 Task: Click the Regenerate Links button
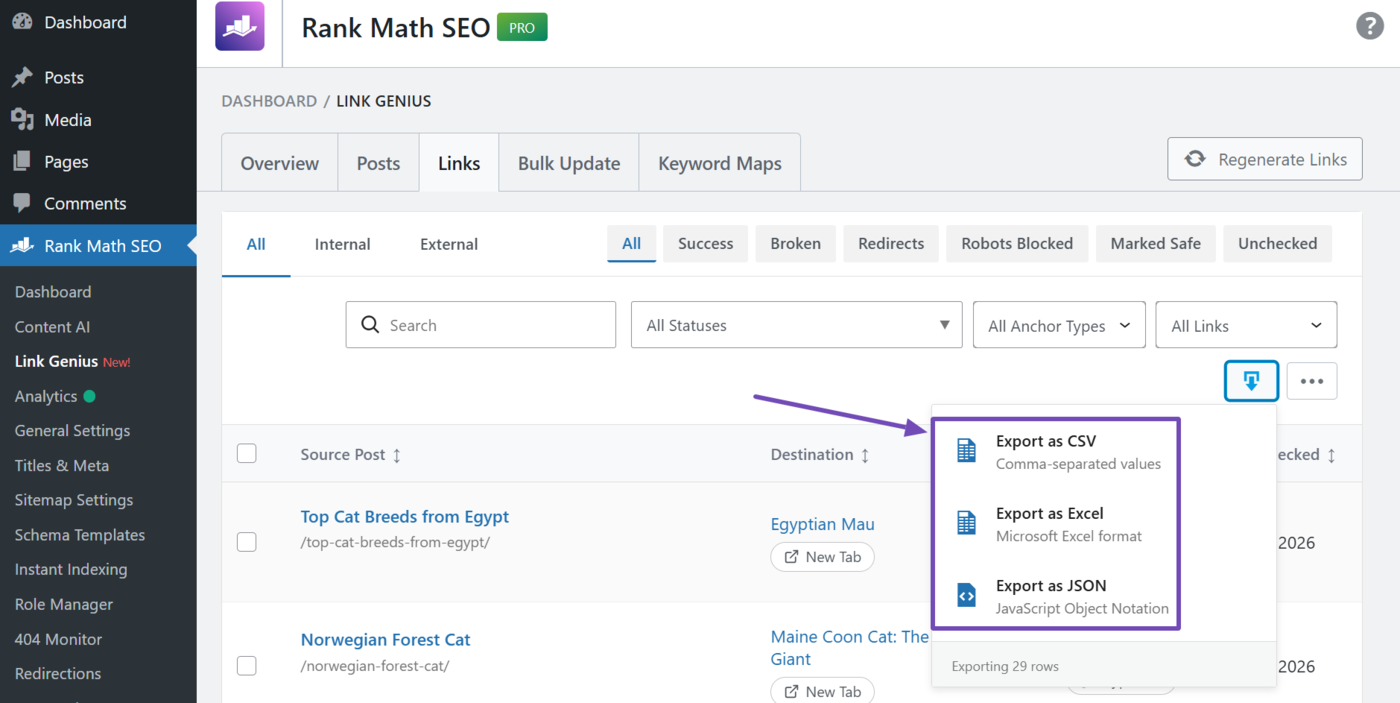pos(1265,159)
